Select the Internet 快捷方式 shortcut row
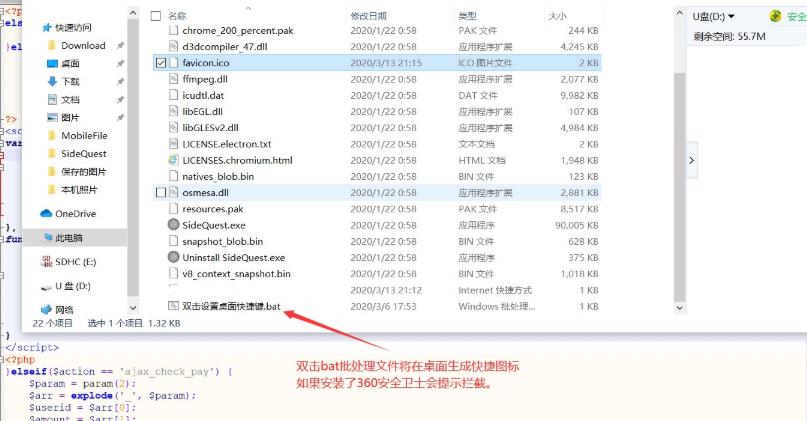This screenshot has height=421, width=807. tap(377, 290)
